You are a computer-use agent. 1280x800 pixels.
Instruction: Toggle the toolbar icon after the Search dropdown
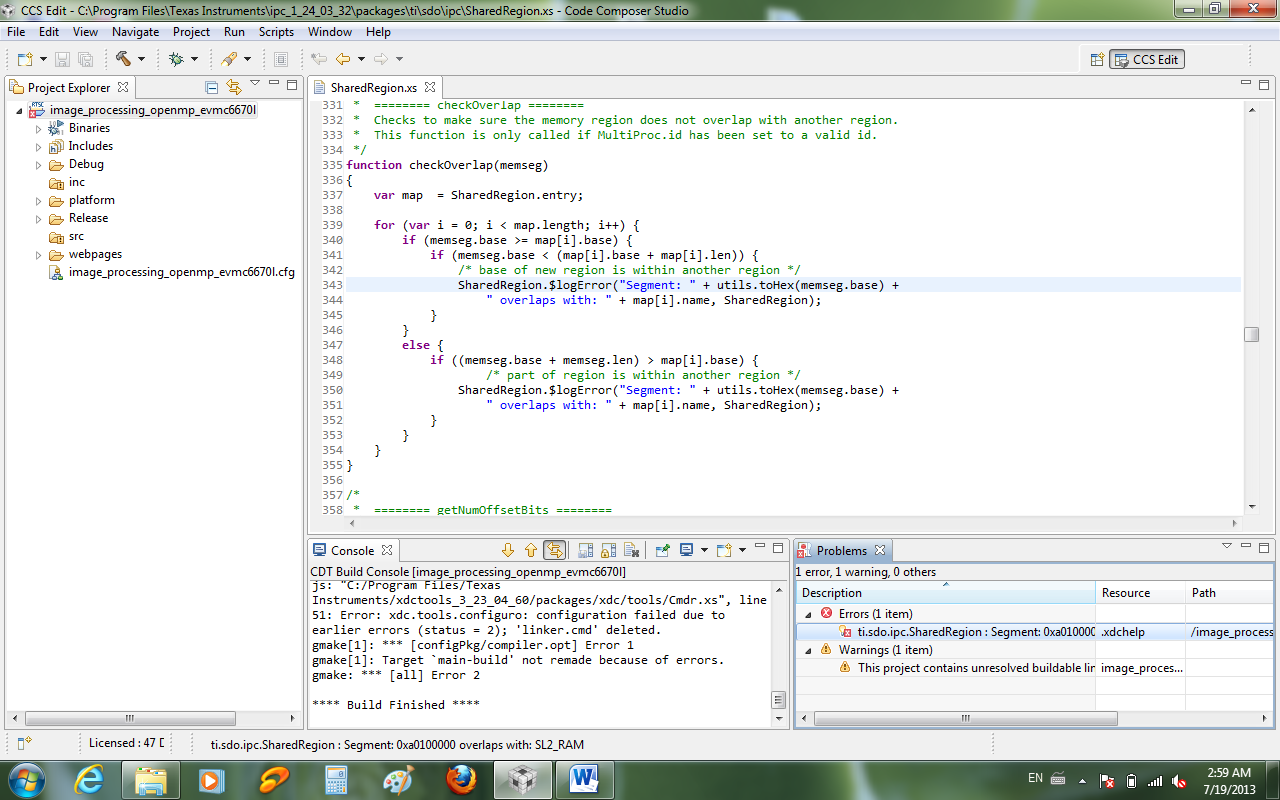(x=281, y=60)
